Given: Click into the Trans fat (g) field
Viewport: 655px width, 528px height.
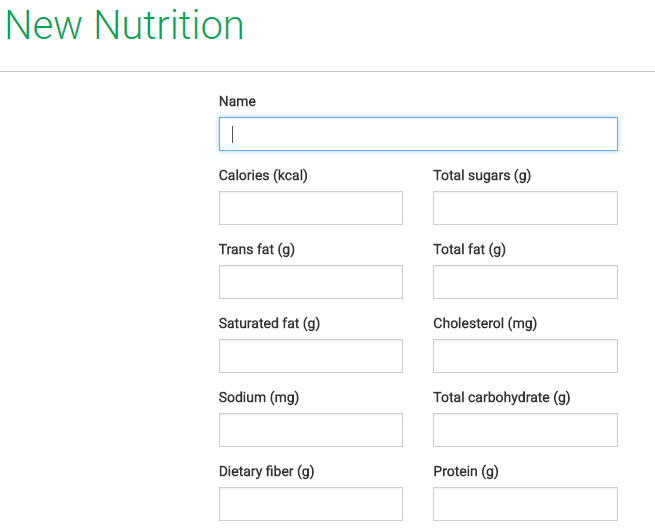Looking at the screenshot, I should pyautogui.click(x=310, y=282).
